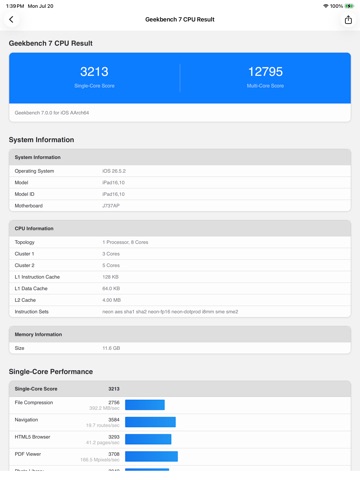Image resolution: width=360 pixels, height=480 pixels.
Task: Select the Geekbench 7 CPU Result page heading
Action: [51, 43]
